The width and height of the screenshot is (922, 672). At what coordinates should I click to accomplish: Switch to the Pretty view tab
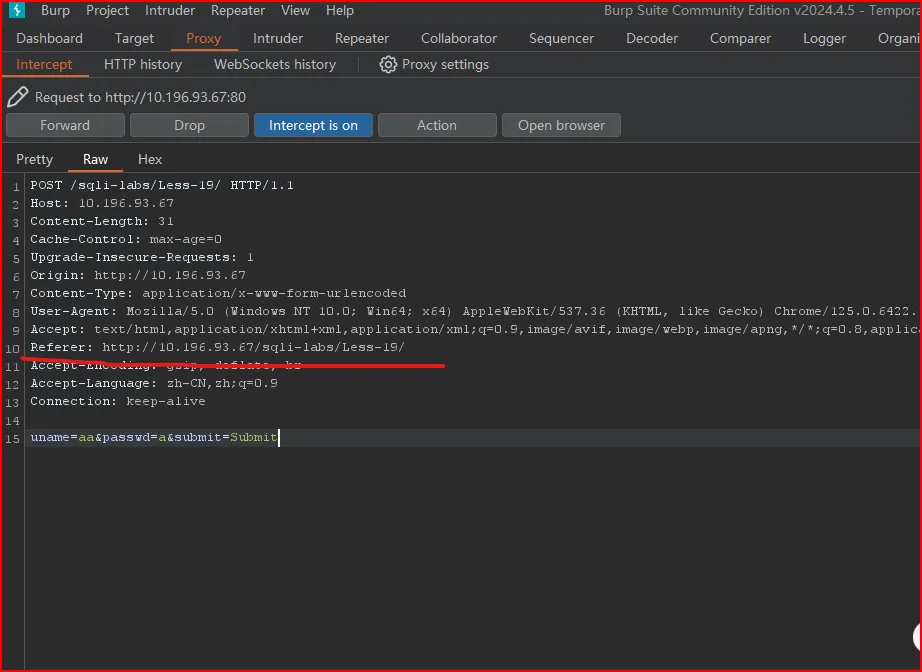click(x=34, y=159)
